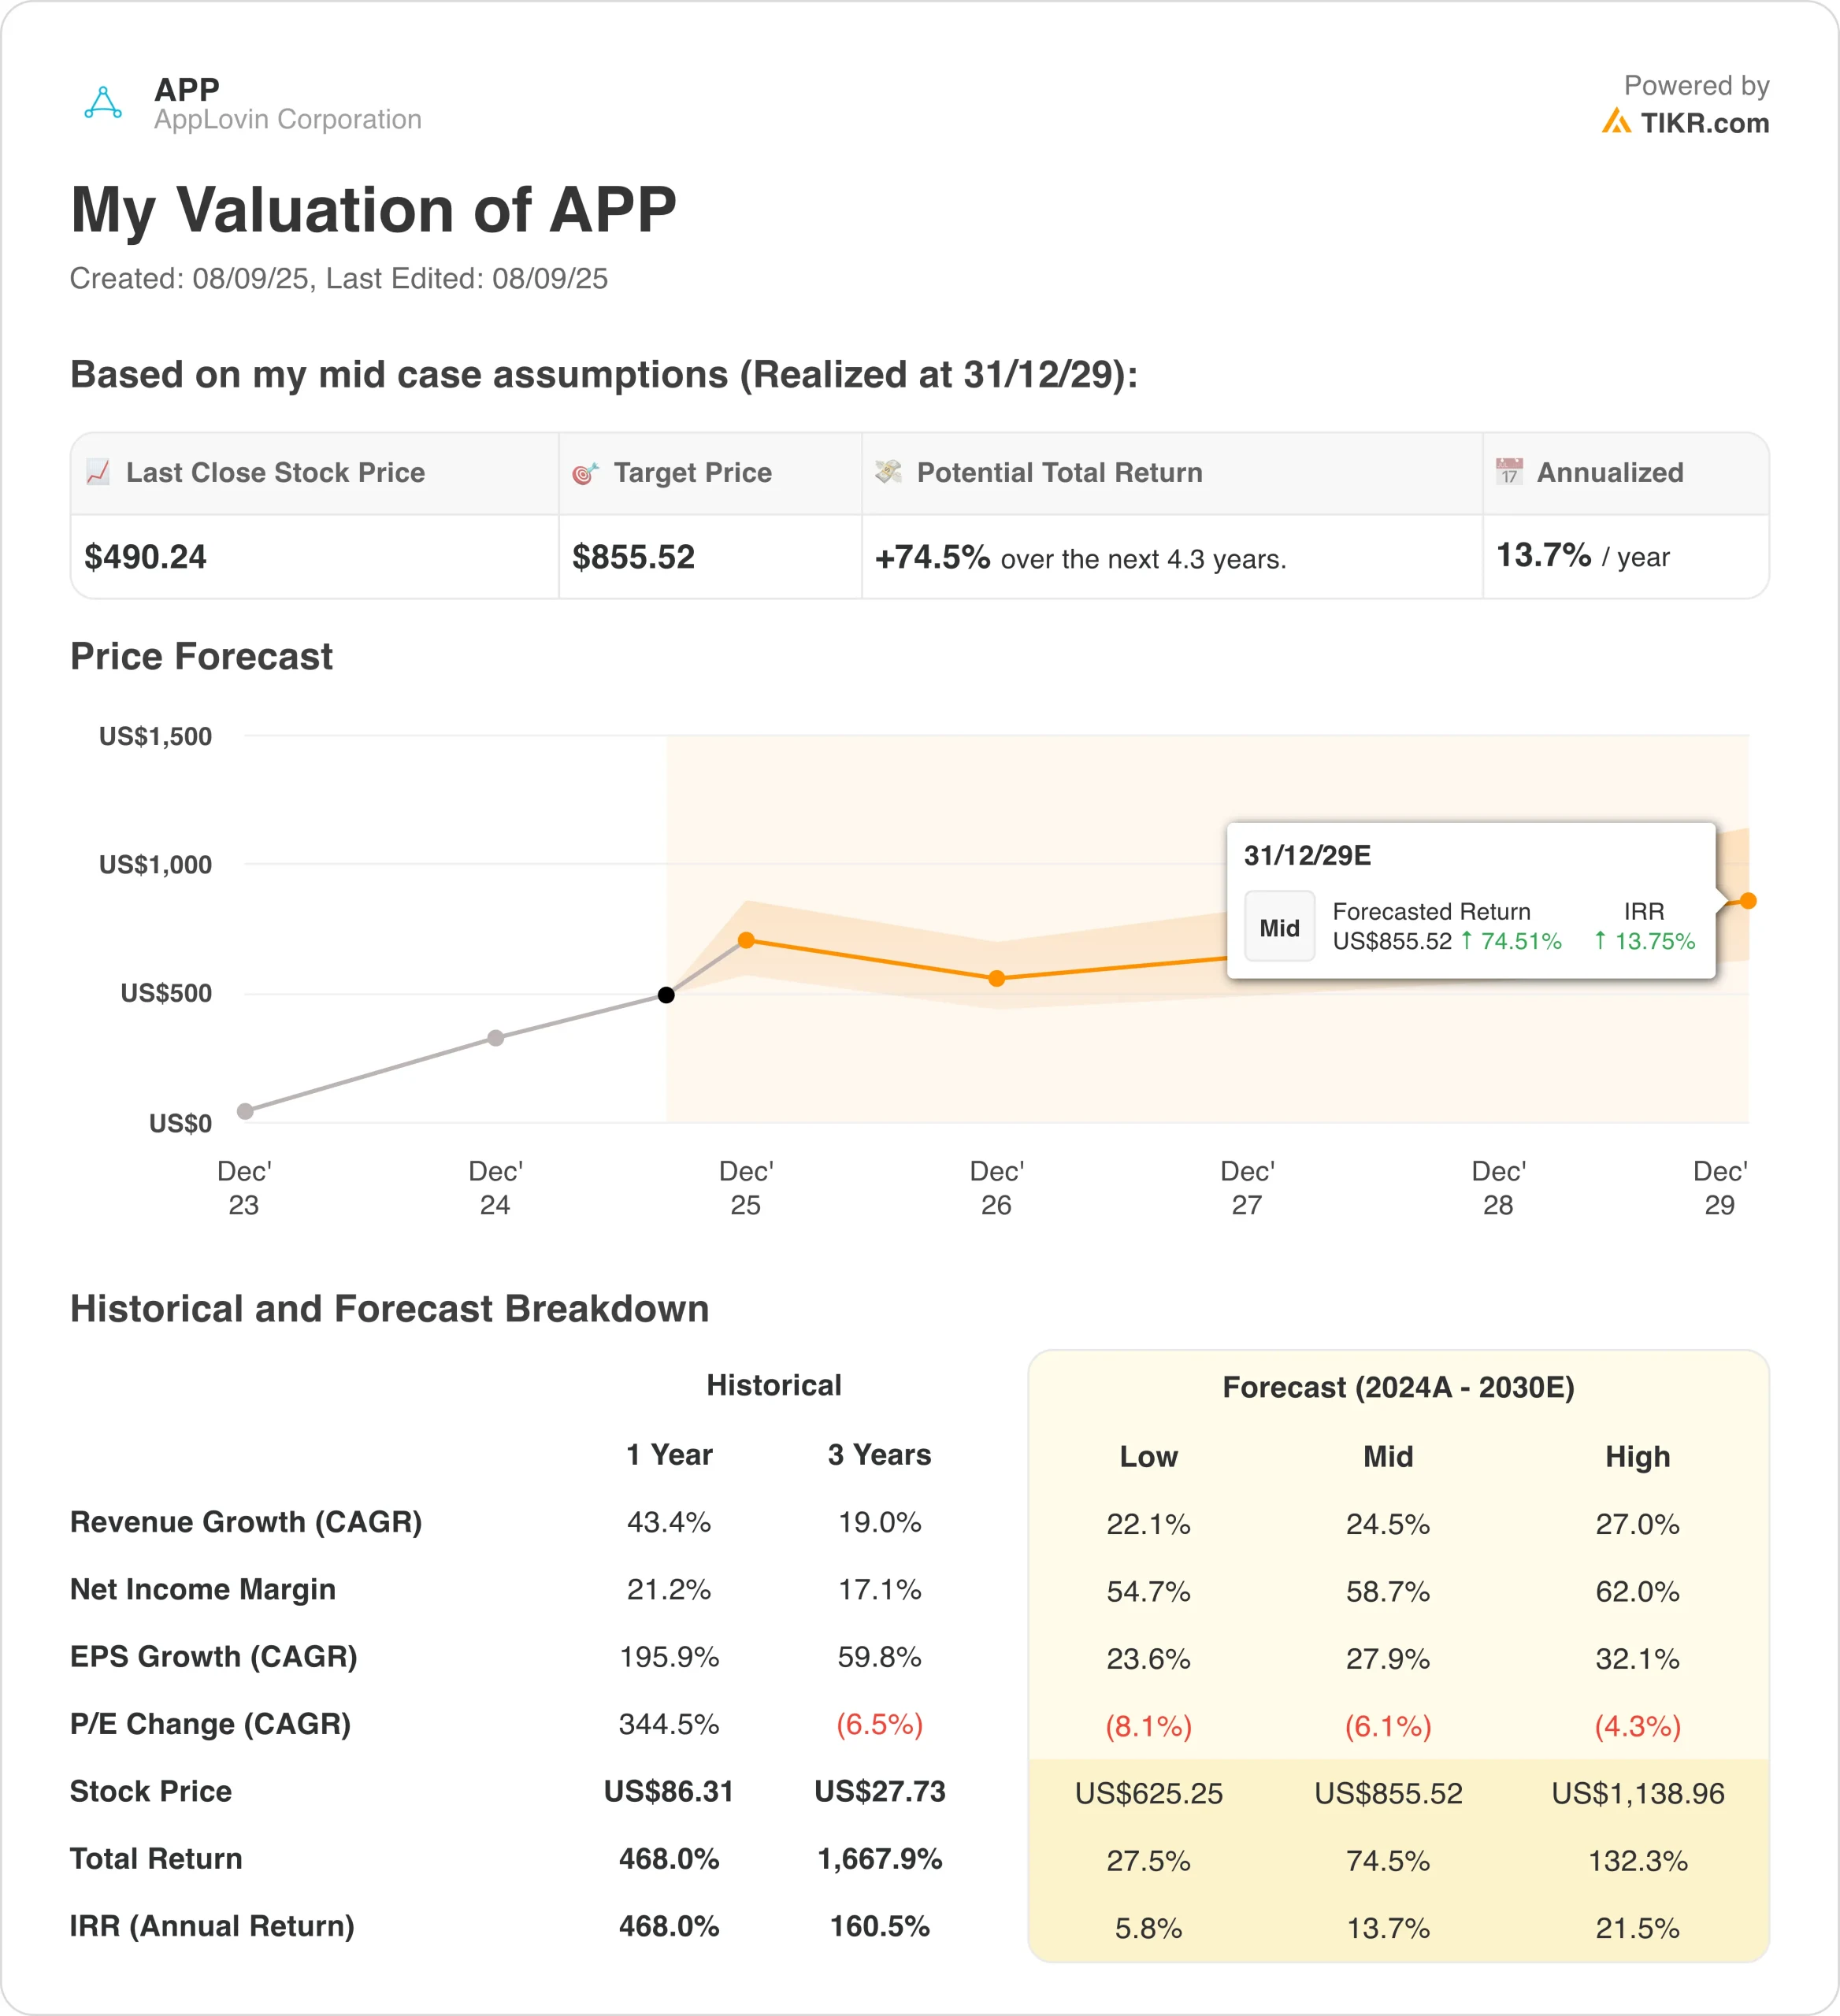Click the $855.52 target price value
1840x2016 pixels.
[633, 557]
